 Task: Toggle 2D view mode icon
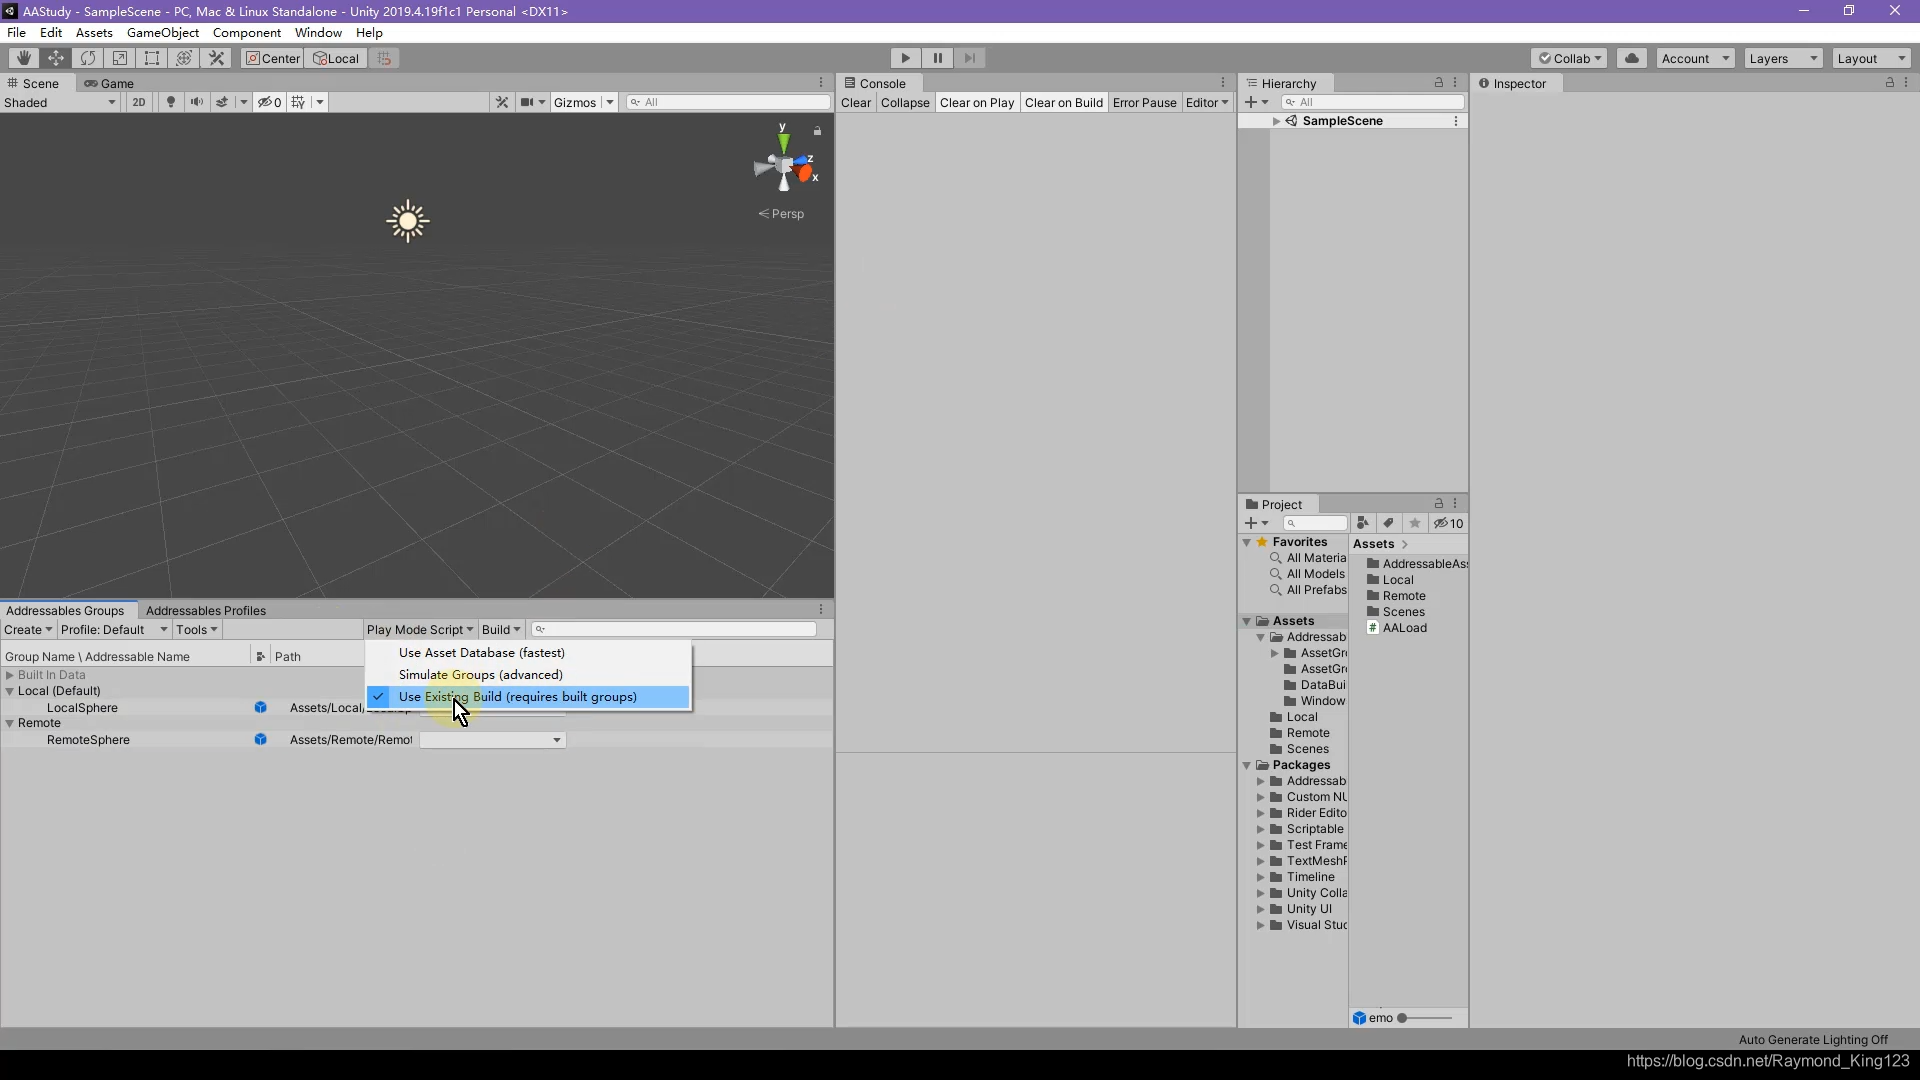click(136, 102)
